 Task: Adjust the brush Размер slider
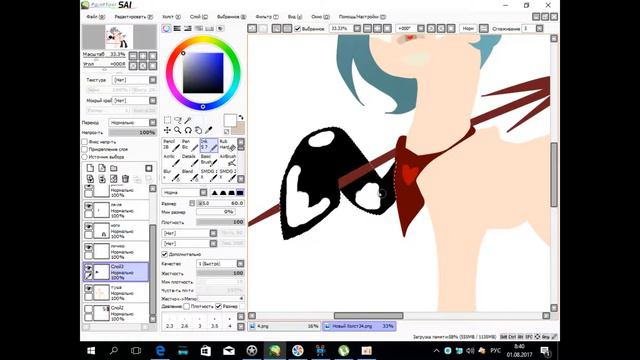click(x=220, y=203)
